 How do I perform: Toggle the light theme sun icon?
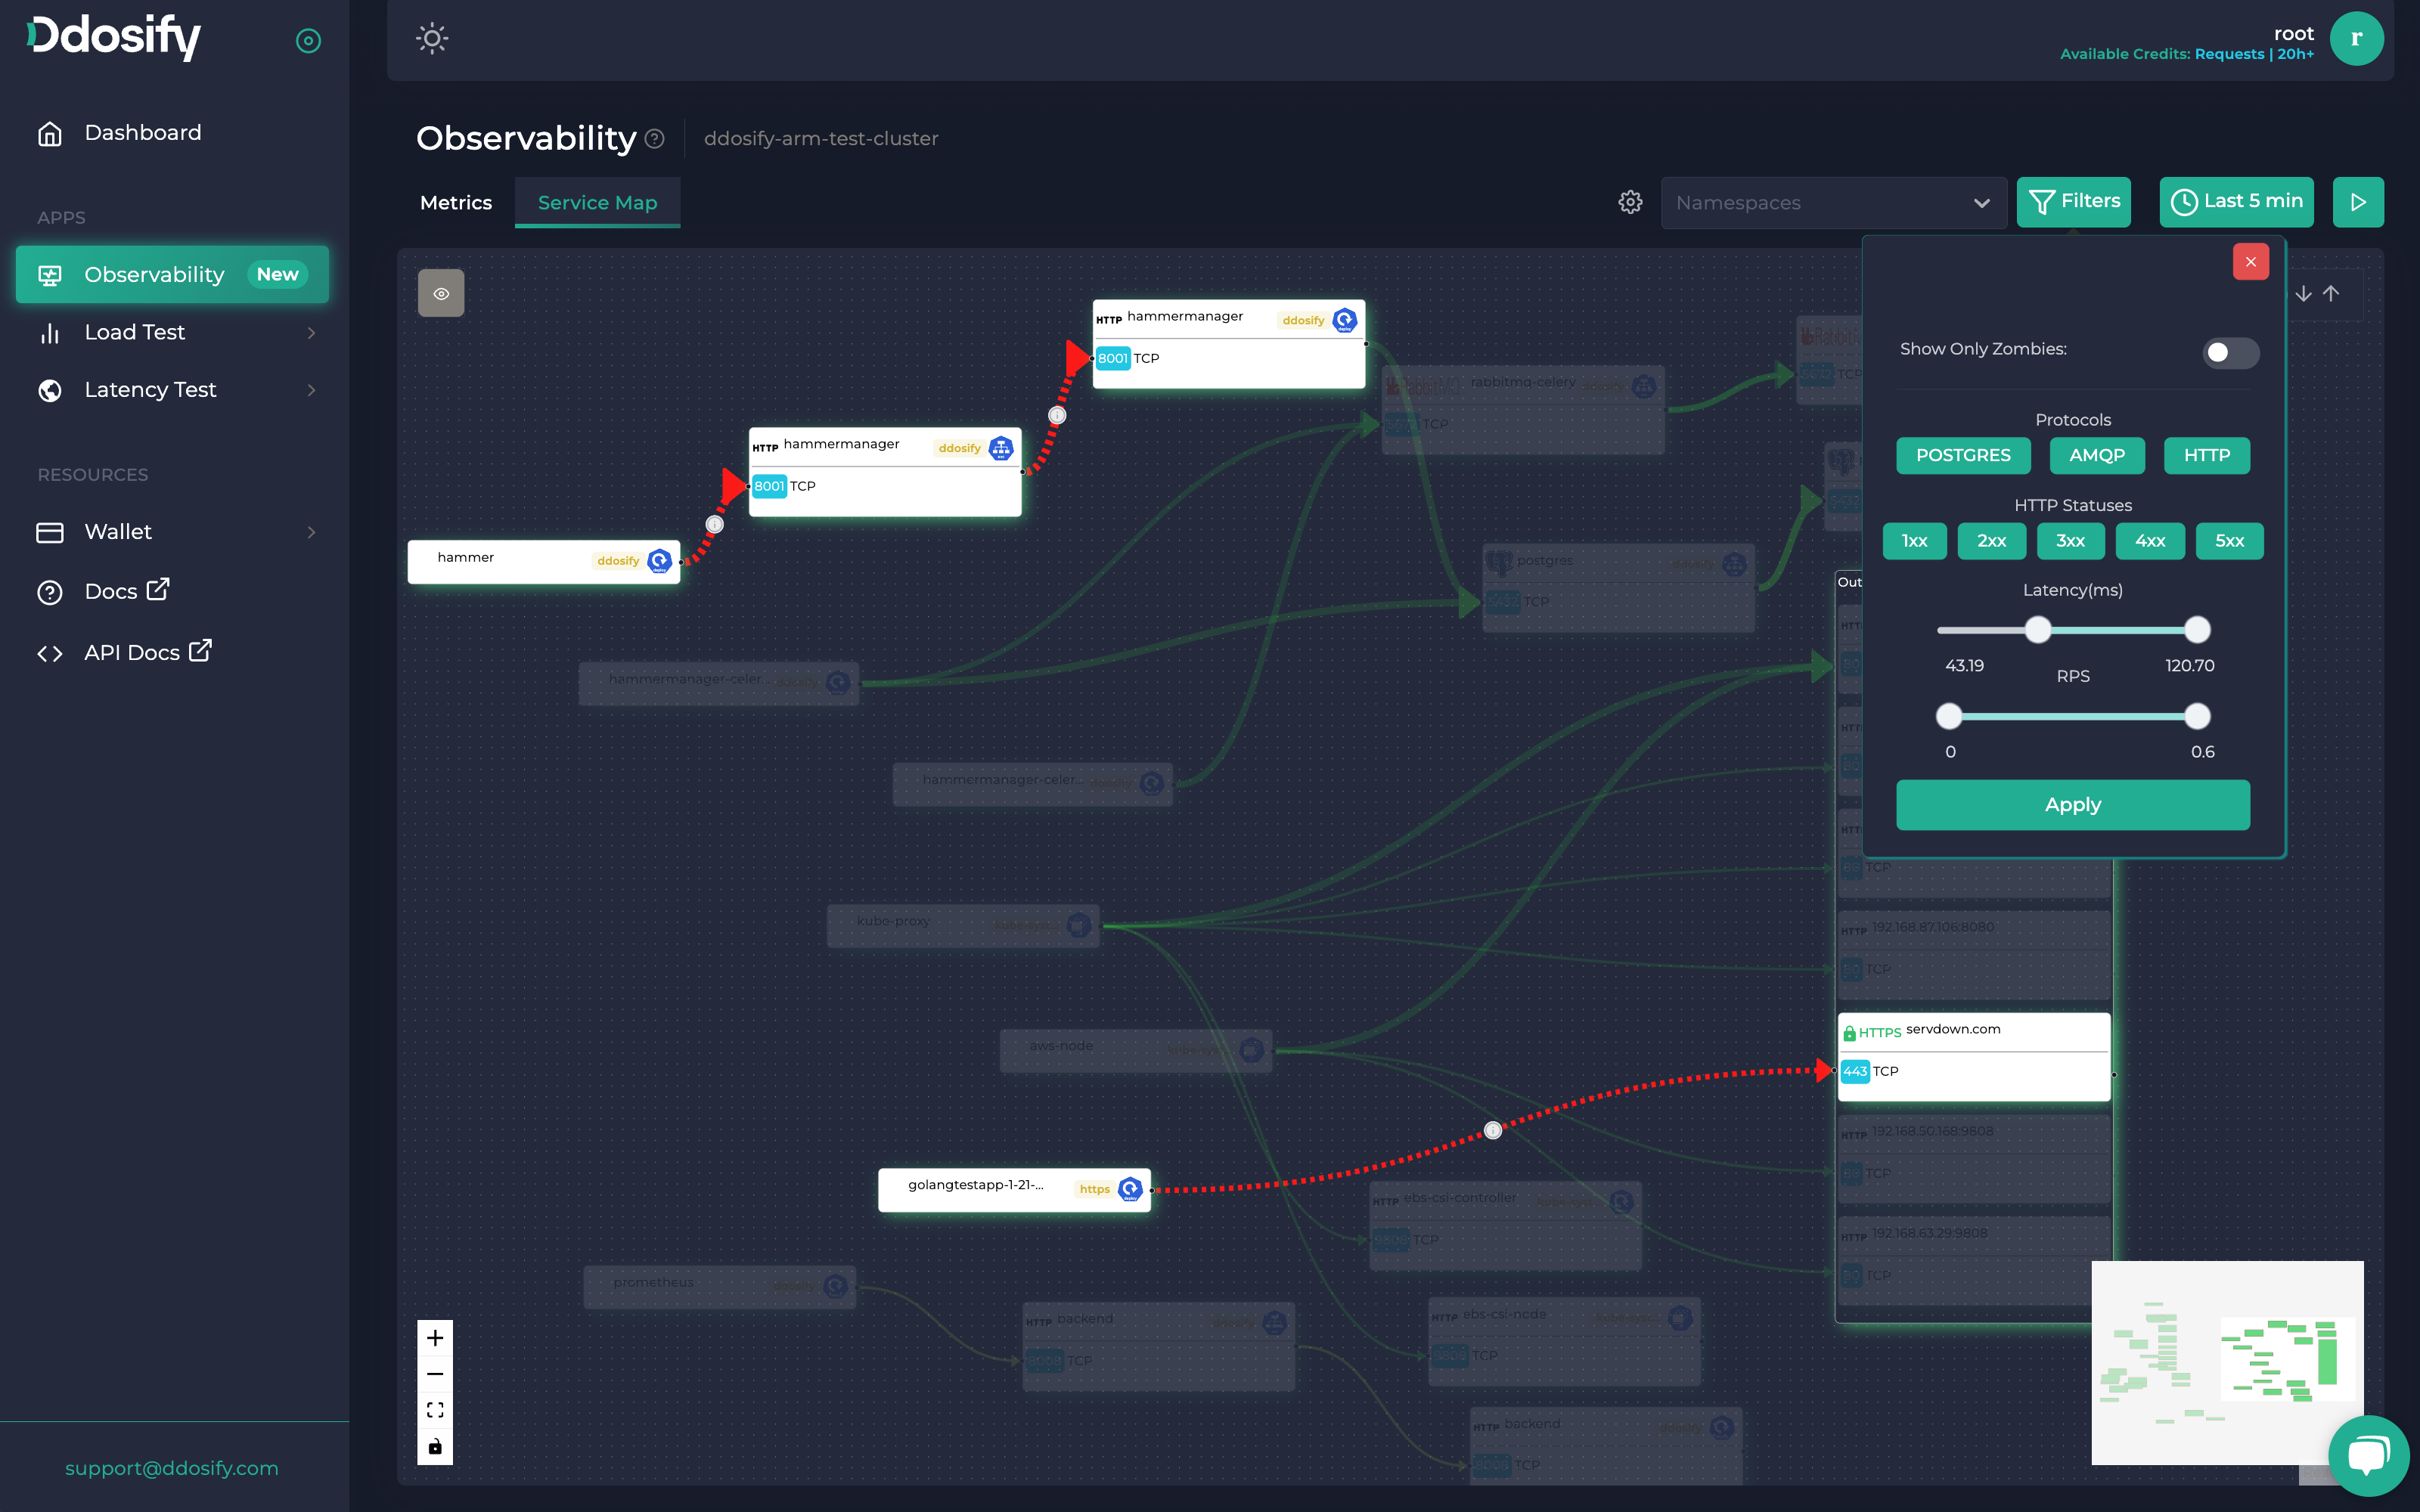tap(432, 39)
